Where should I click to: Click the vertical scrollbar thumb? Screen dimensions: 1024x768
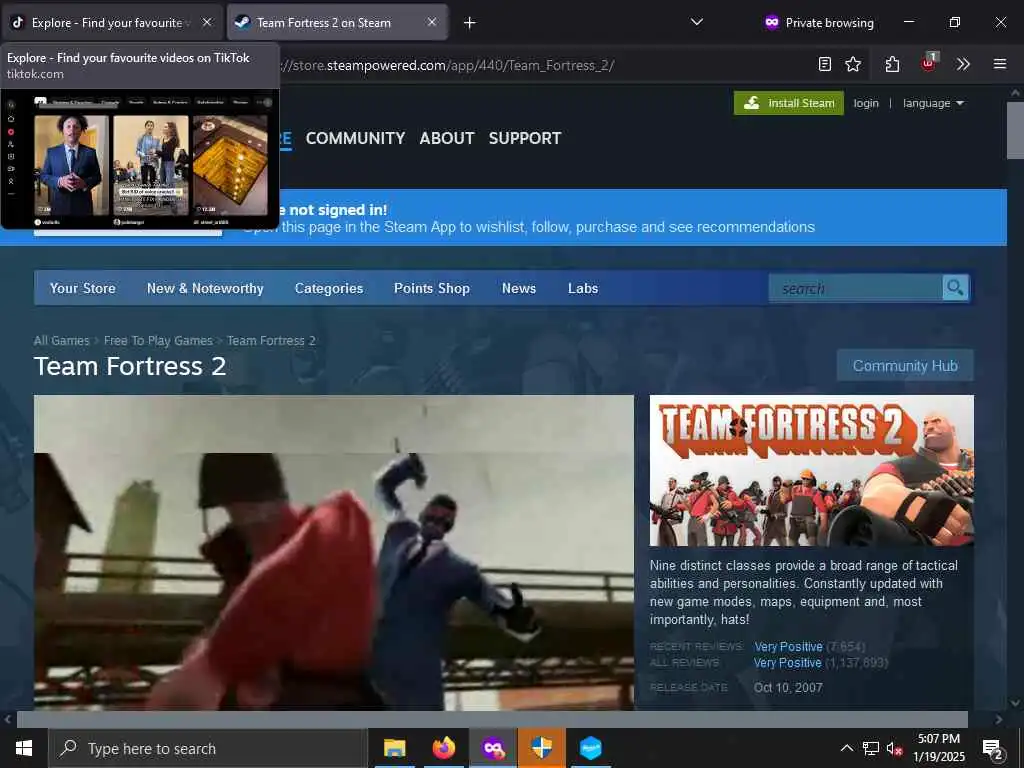(x=1015, y=131)
